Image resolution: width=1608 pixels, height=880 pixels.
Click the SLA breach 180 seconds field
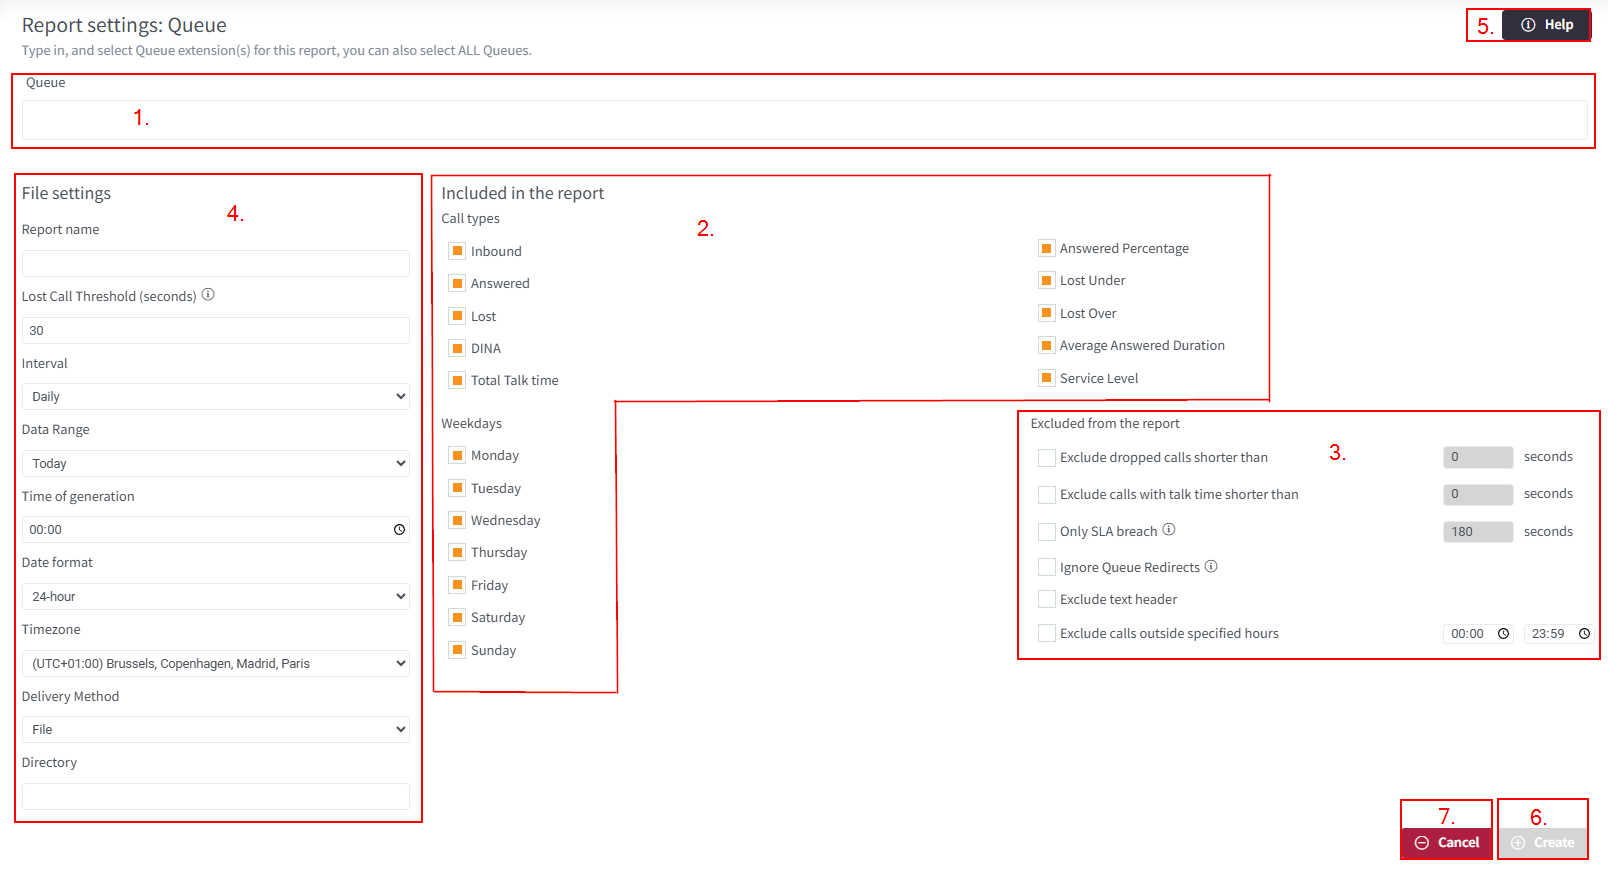point(1478,532)
